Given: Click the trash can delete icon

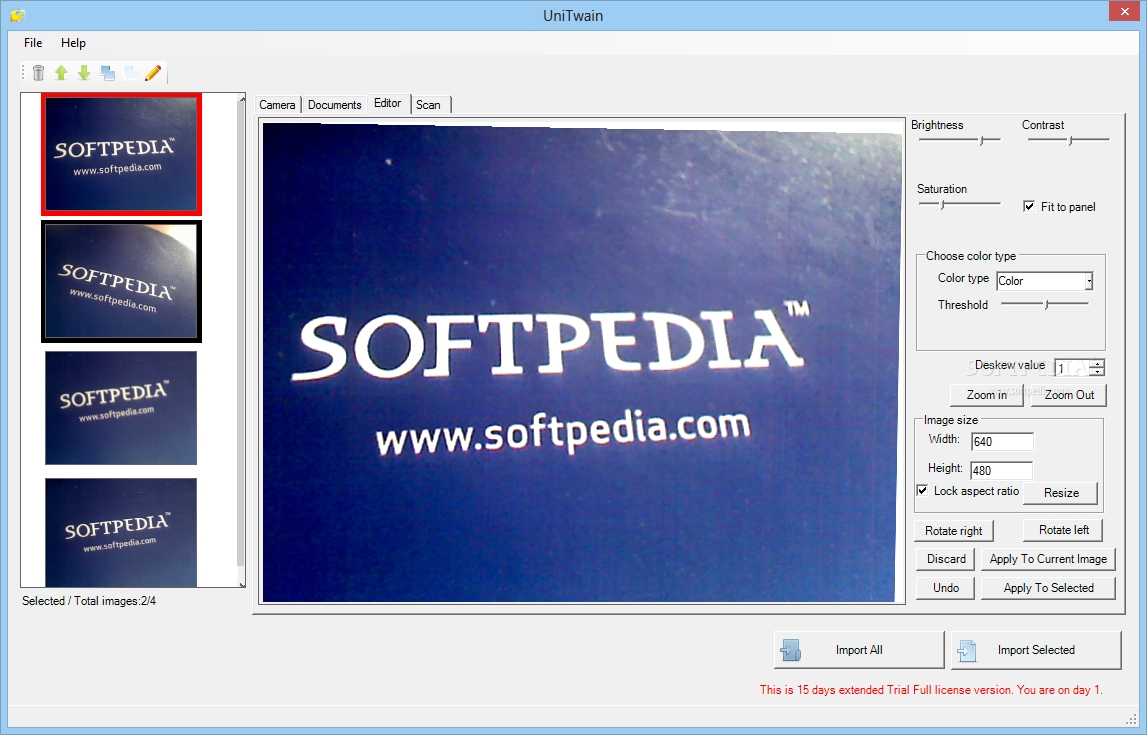Looking at the screenshot, I should coord(39,72).
